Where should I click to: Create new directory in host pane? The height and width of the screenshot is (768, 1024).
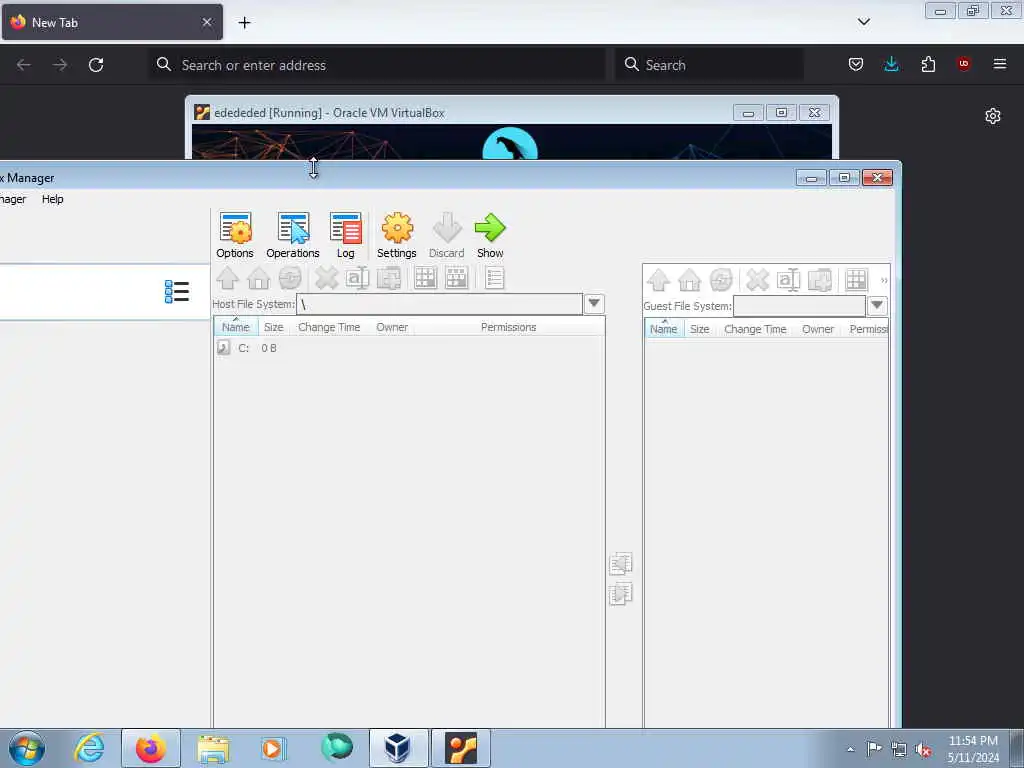click(x=389, y=278)
